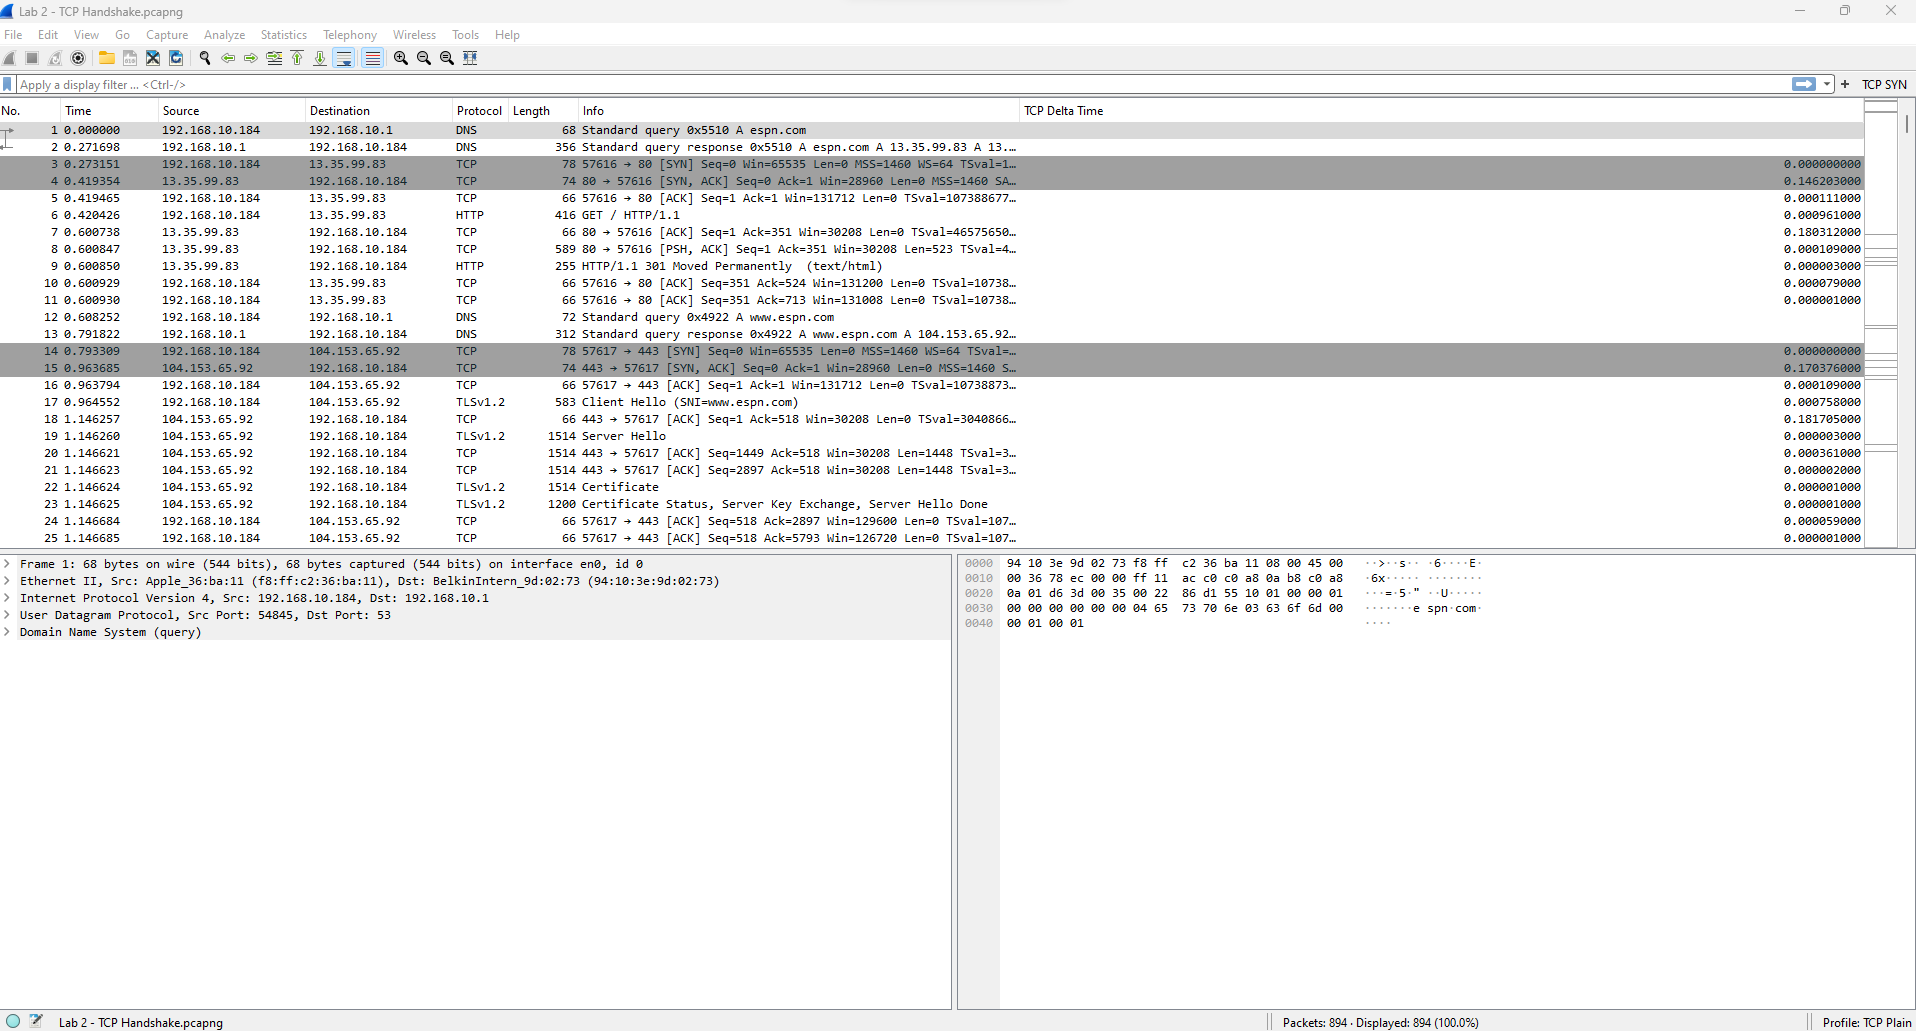Toggle auto-scroll during live capture
This screenshot has height=1031, width=1916.
(x=343, y=58)
